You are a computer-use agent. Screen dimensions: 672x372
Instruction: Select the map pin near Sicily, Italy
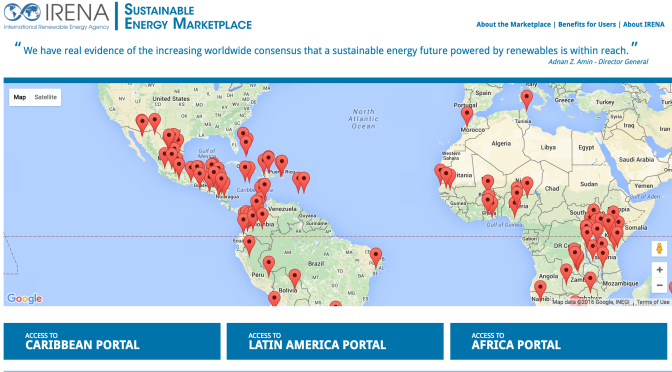[527, 99]
